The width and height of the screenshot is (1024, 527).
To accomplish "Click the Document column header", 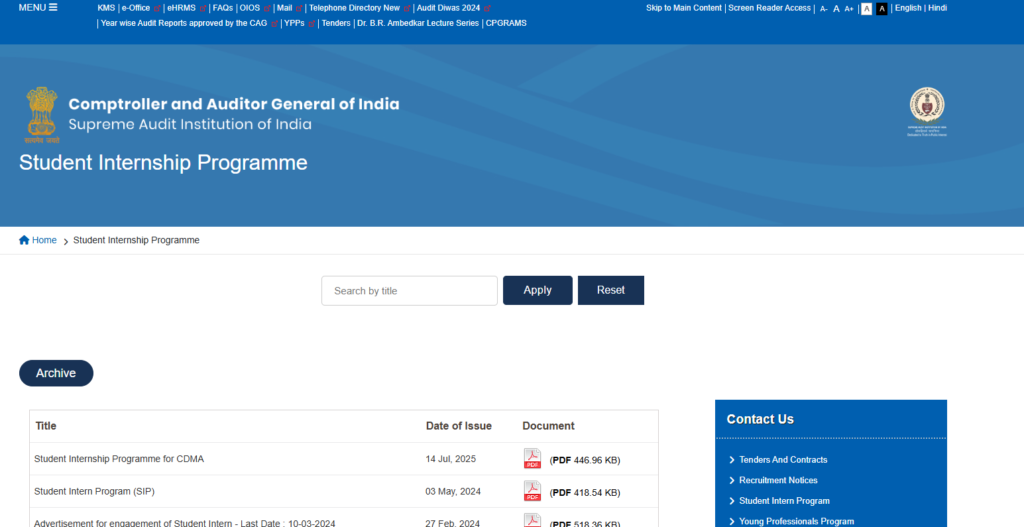I will point(549,426).
